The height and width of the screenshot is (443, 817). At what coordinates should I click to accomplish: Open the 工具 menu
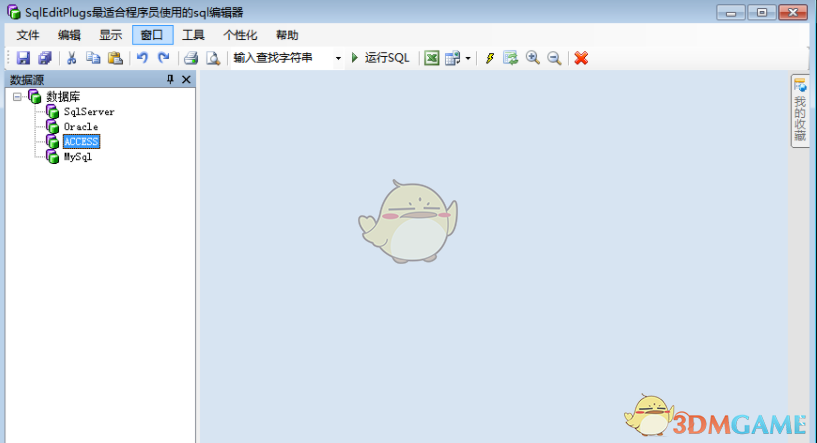click(193, 35)
